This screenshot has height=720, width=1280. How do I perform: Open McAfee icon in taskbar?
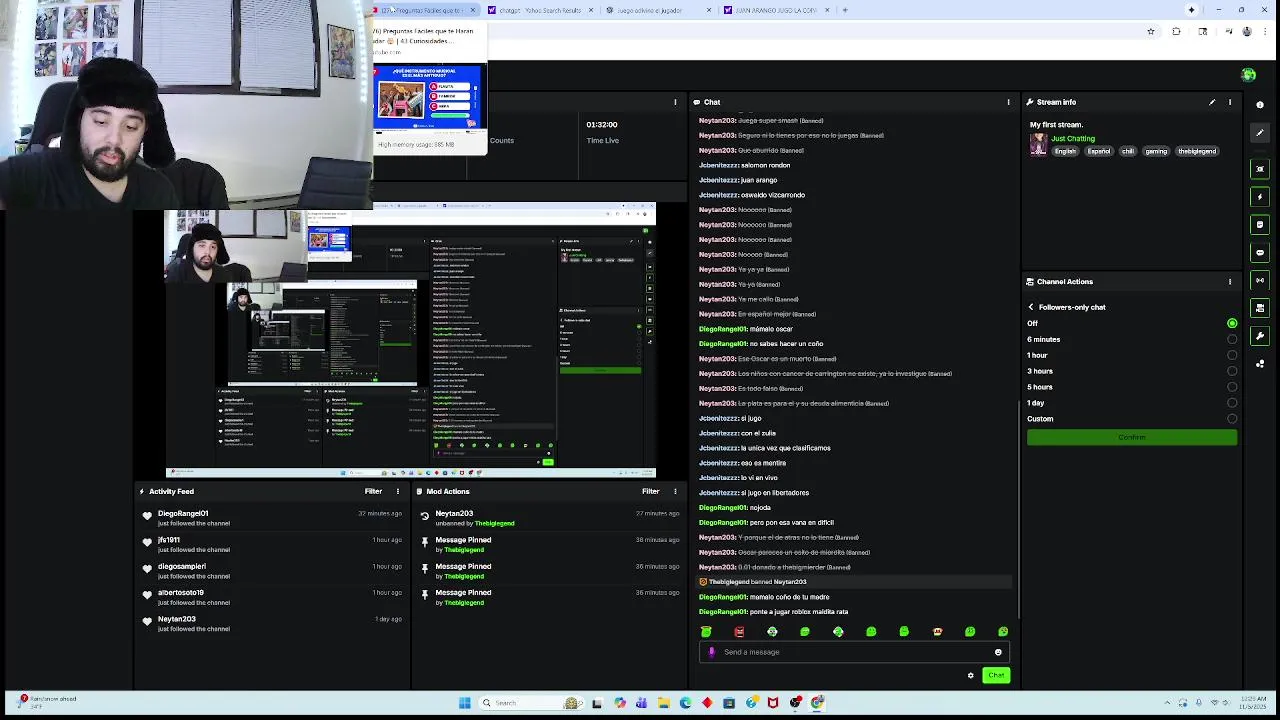point(773,703)
